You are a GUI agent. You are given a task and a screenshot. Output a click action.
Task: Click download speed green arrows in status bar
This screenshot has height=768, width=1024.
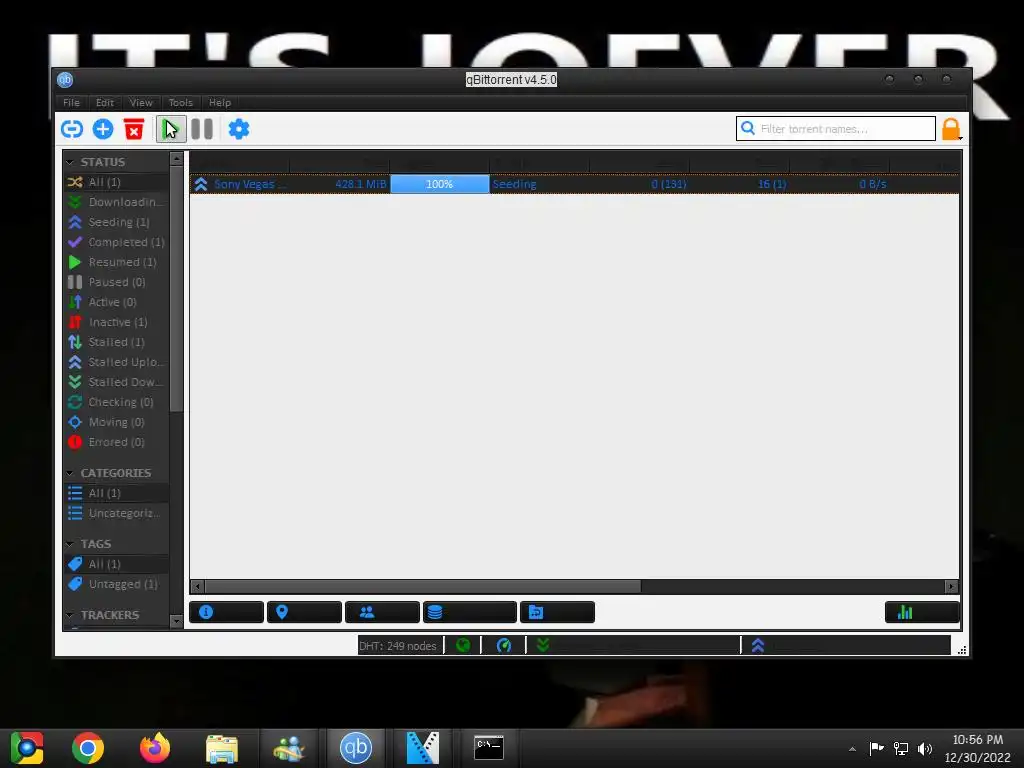pos(542,645)
